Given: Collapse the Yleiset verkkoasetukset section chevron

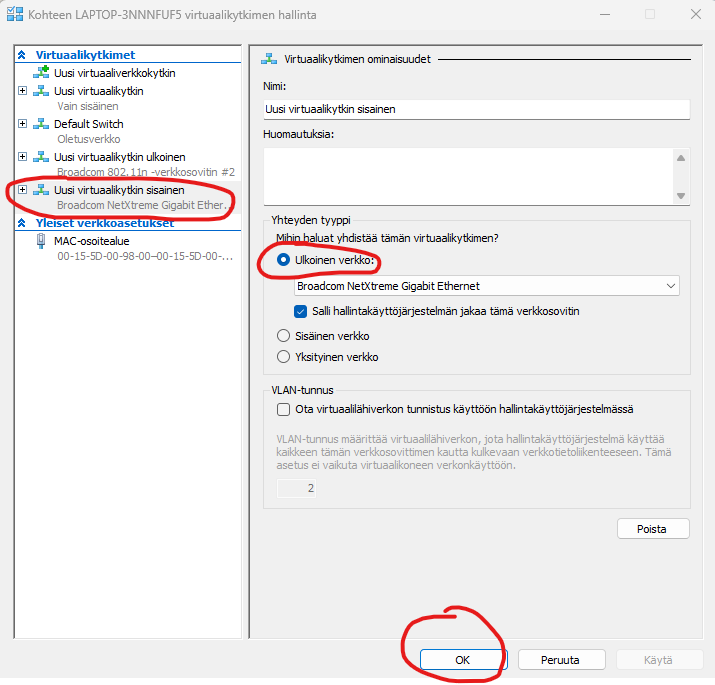Looking at the screenshot, I should (21, 223).
